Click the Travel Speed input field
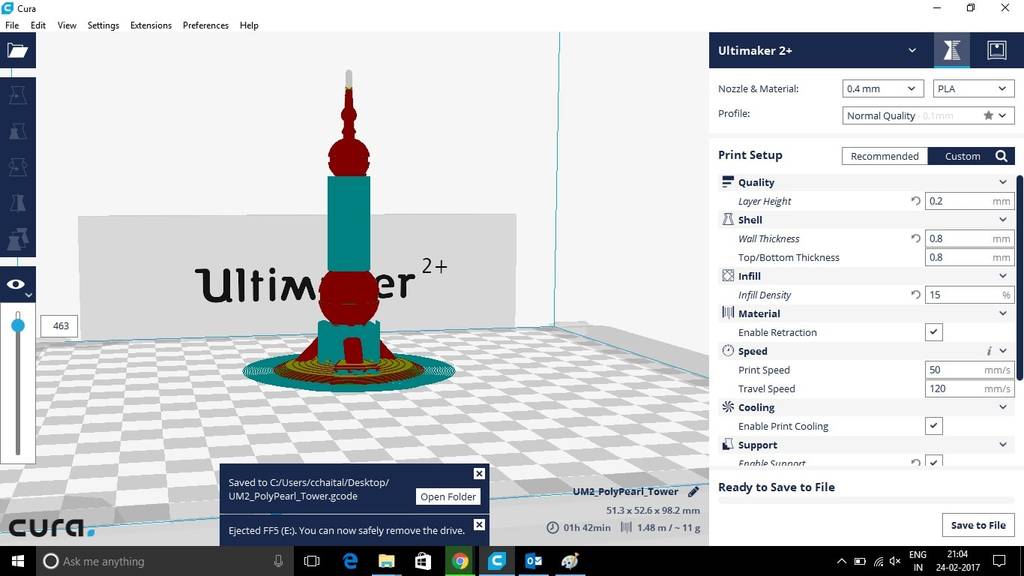The height and width of the screenshot is (576, 1024). click(x=970, y=389)
